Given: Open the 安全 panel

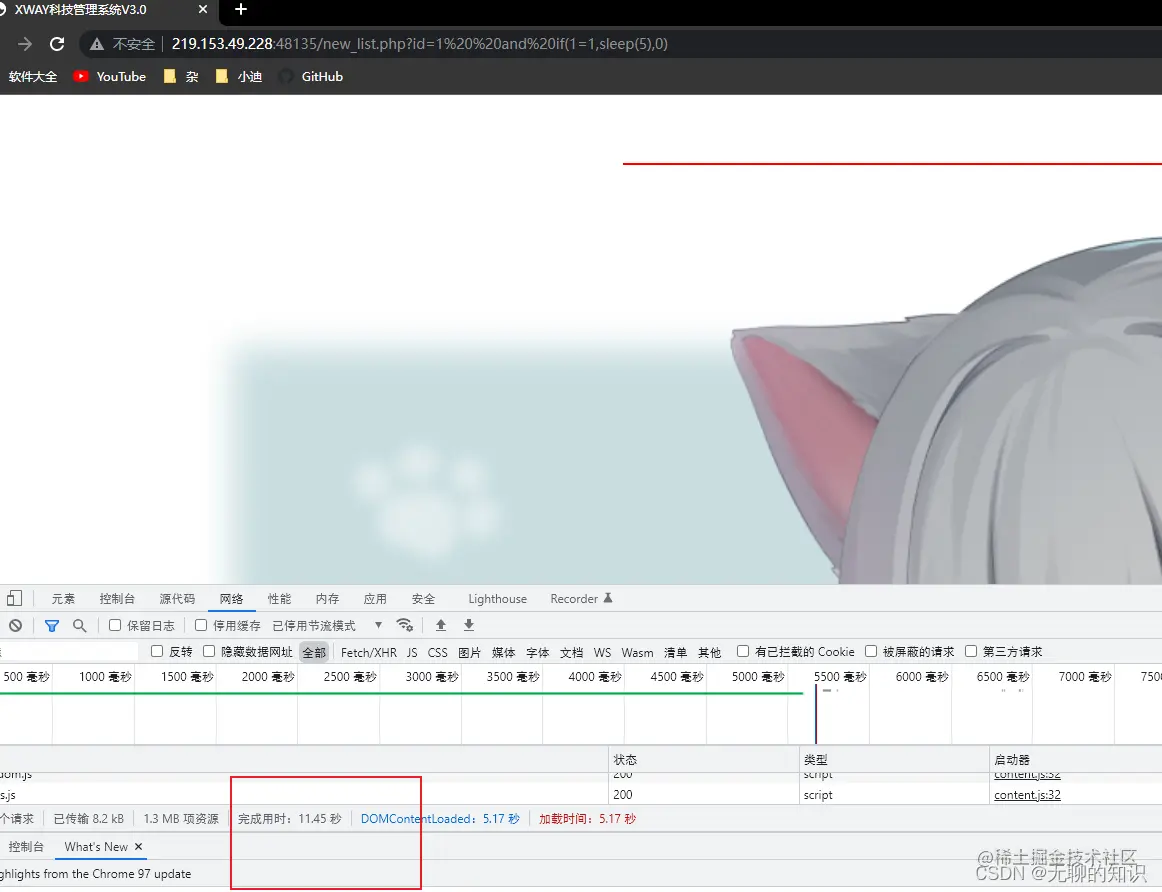Looking at the screenshot, I should pos(423,599).
